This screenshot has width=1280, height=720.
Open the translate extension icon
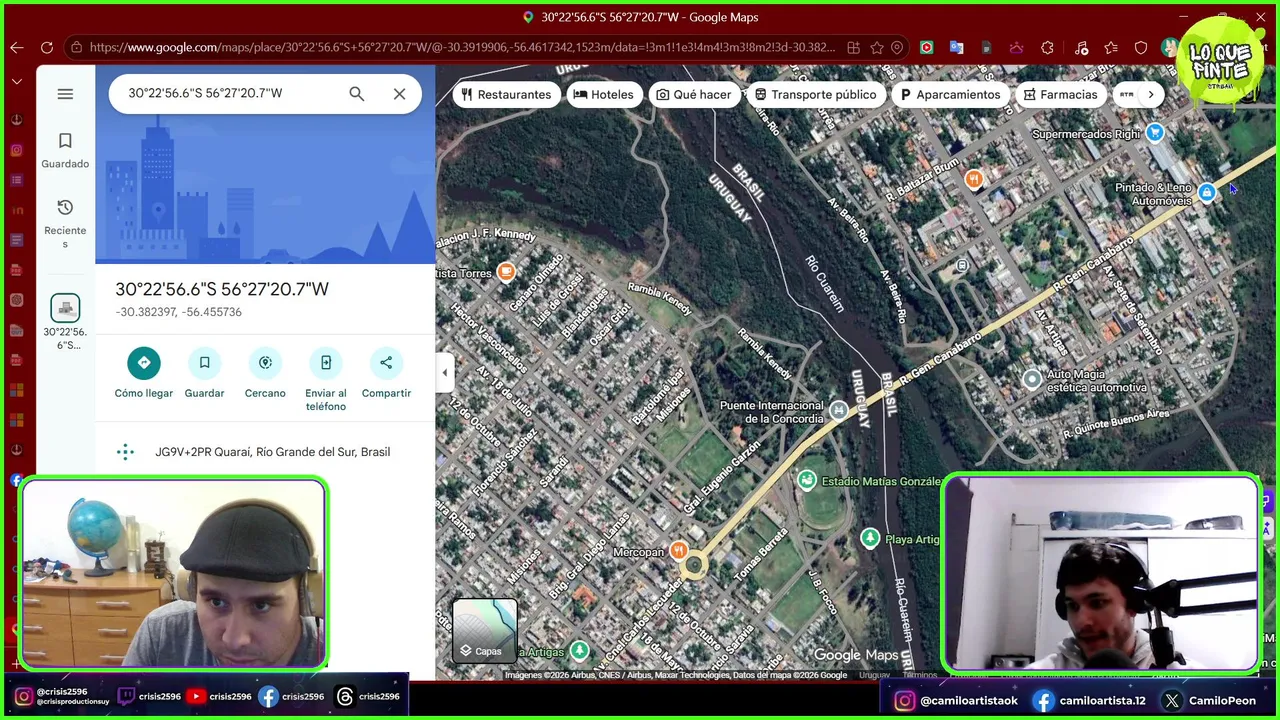tap(957, 47)
